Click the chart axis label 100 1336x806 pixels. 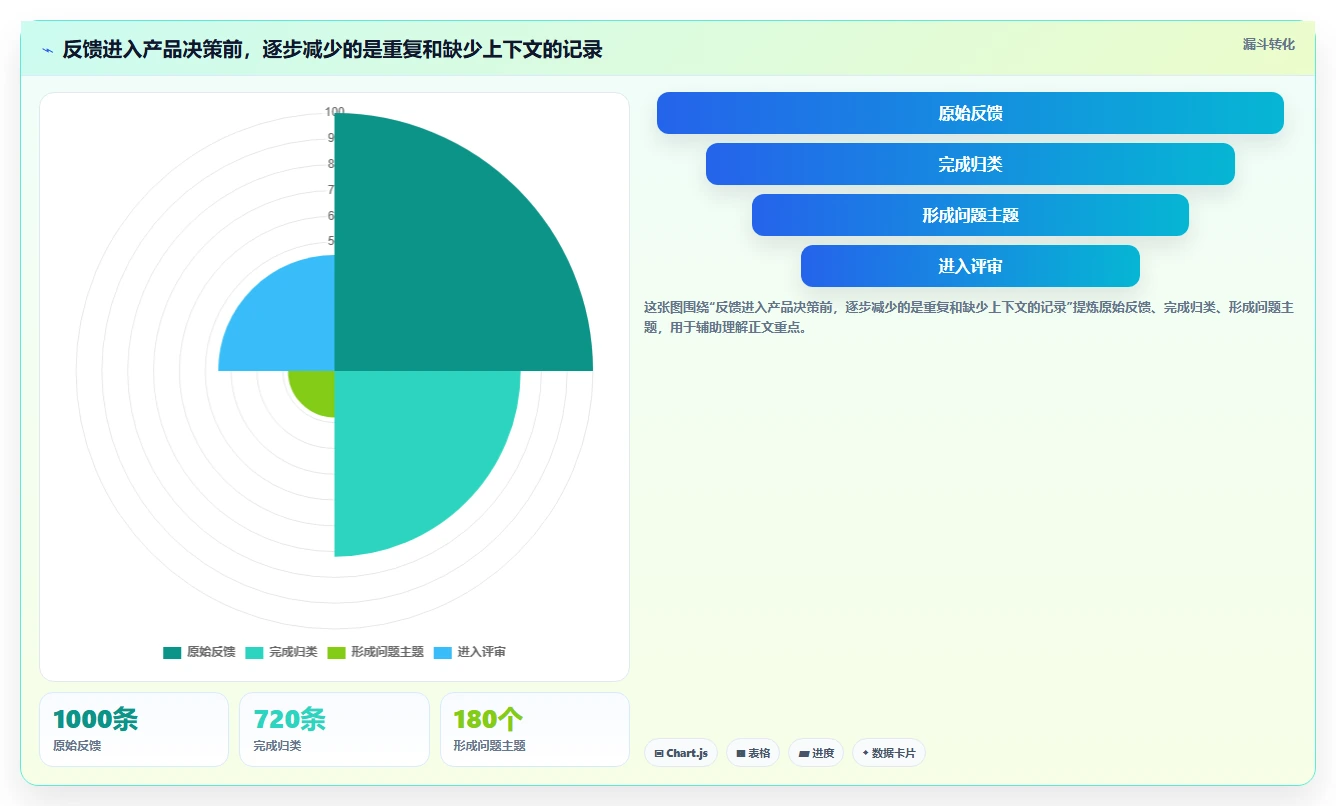pyautogui.click(x=335, y=112)
